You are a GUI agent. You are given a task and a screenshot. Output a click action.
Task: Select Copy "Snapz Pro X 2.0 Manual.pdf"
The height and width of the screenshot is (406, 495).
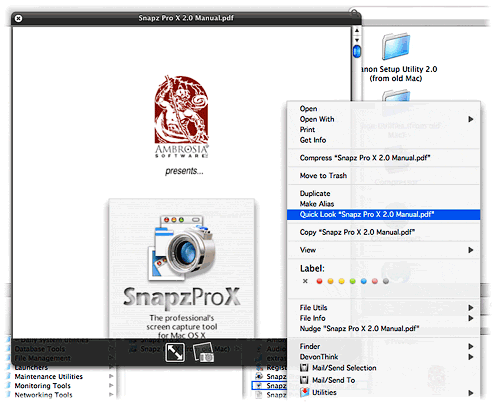[x=357, y=232]
